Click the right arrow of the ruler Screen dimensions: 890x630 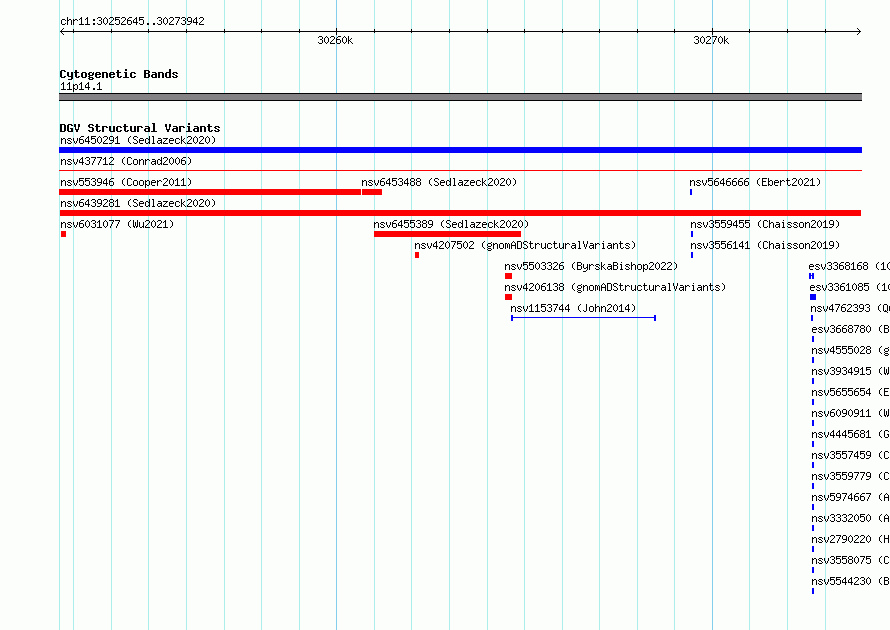point(858,32)
